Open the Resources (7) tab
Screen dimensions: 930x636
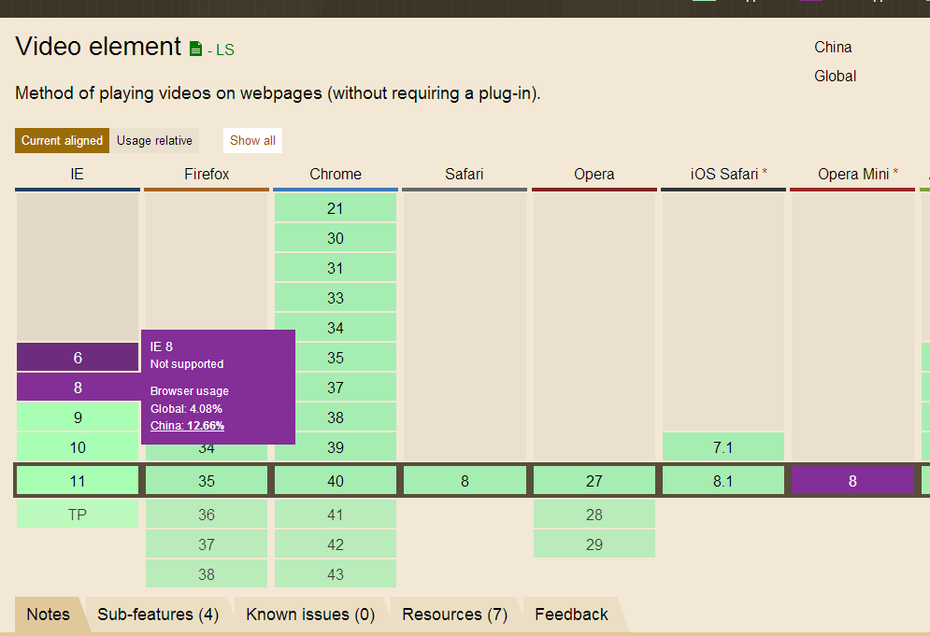coord(455,614)
